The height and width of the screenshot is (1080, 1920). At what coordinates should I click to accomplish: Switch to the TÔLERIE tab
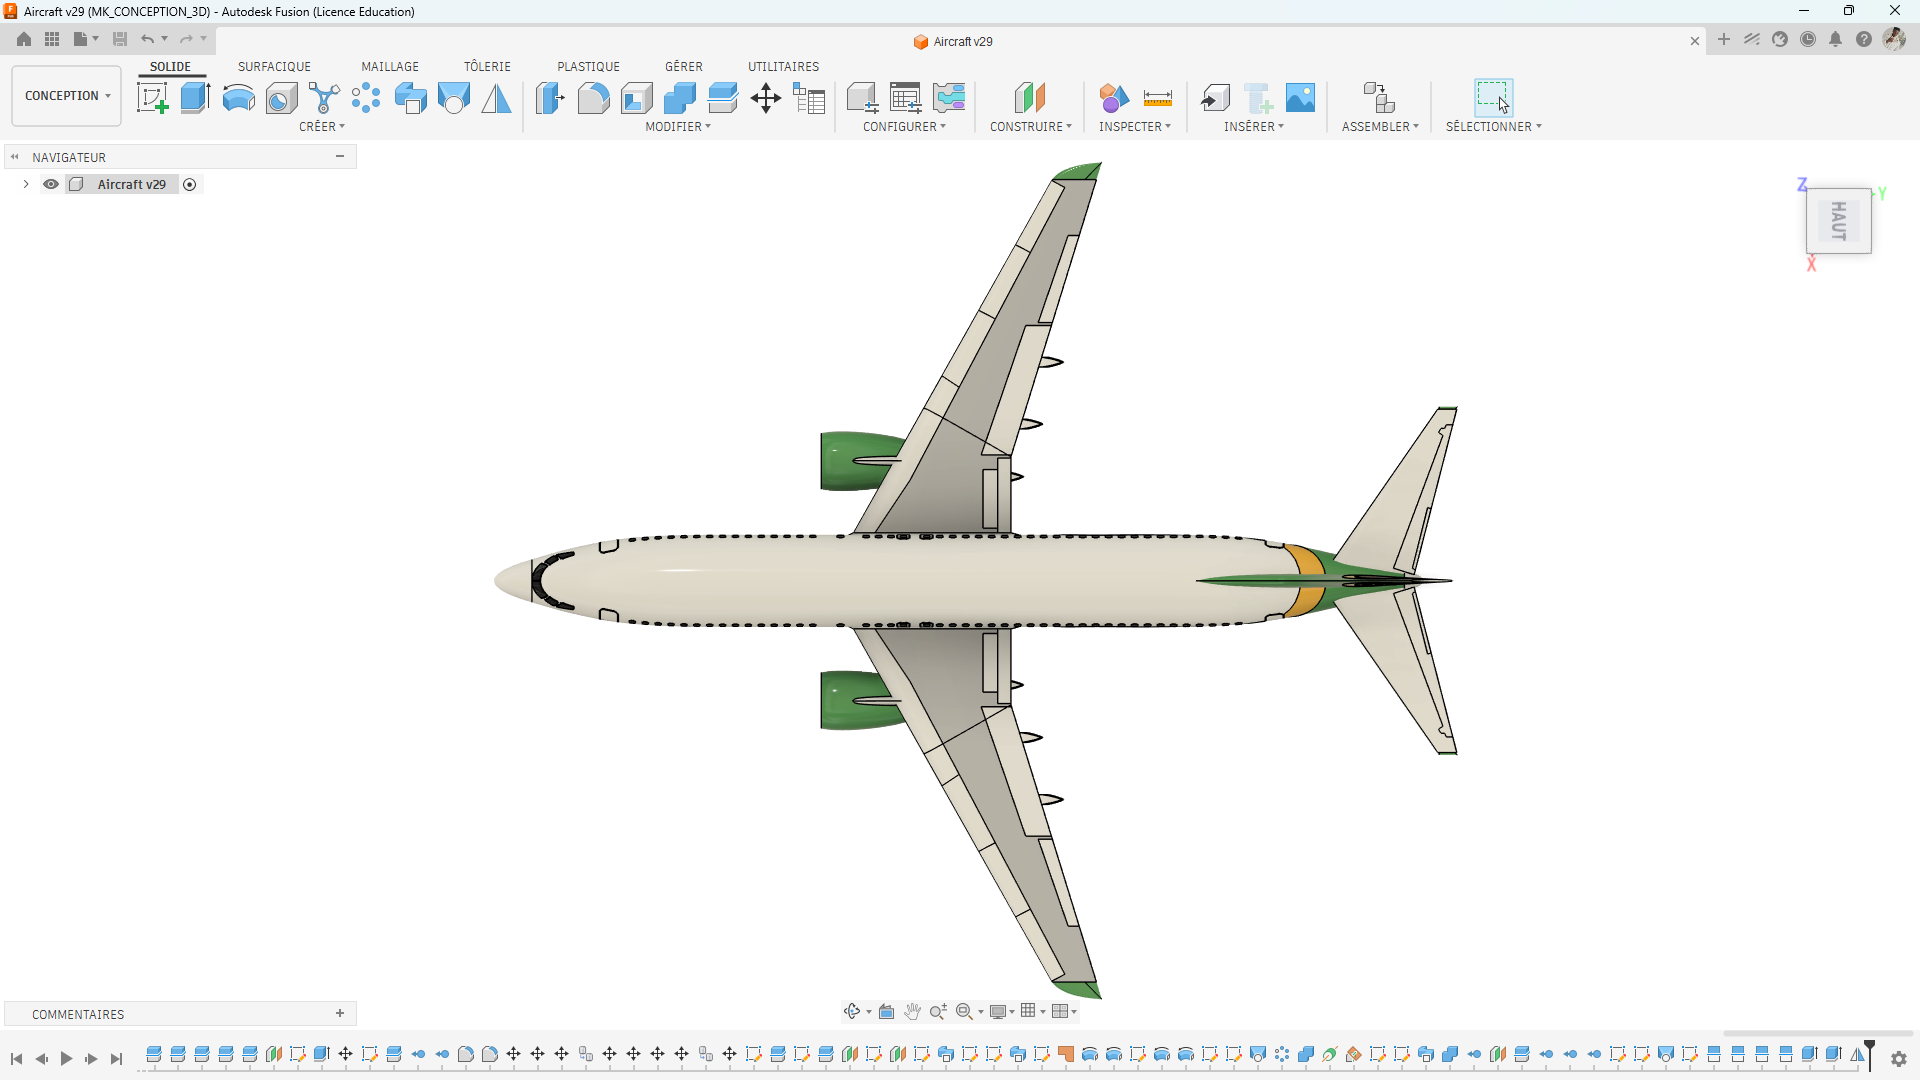tap(487, 67)
